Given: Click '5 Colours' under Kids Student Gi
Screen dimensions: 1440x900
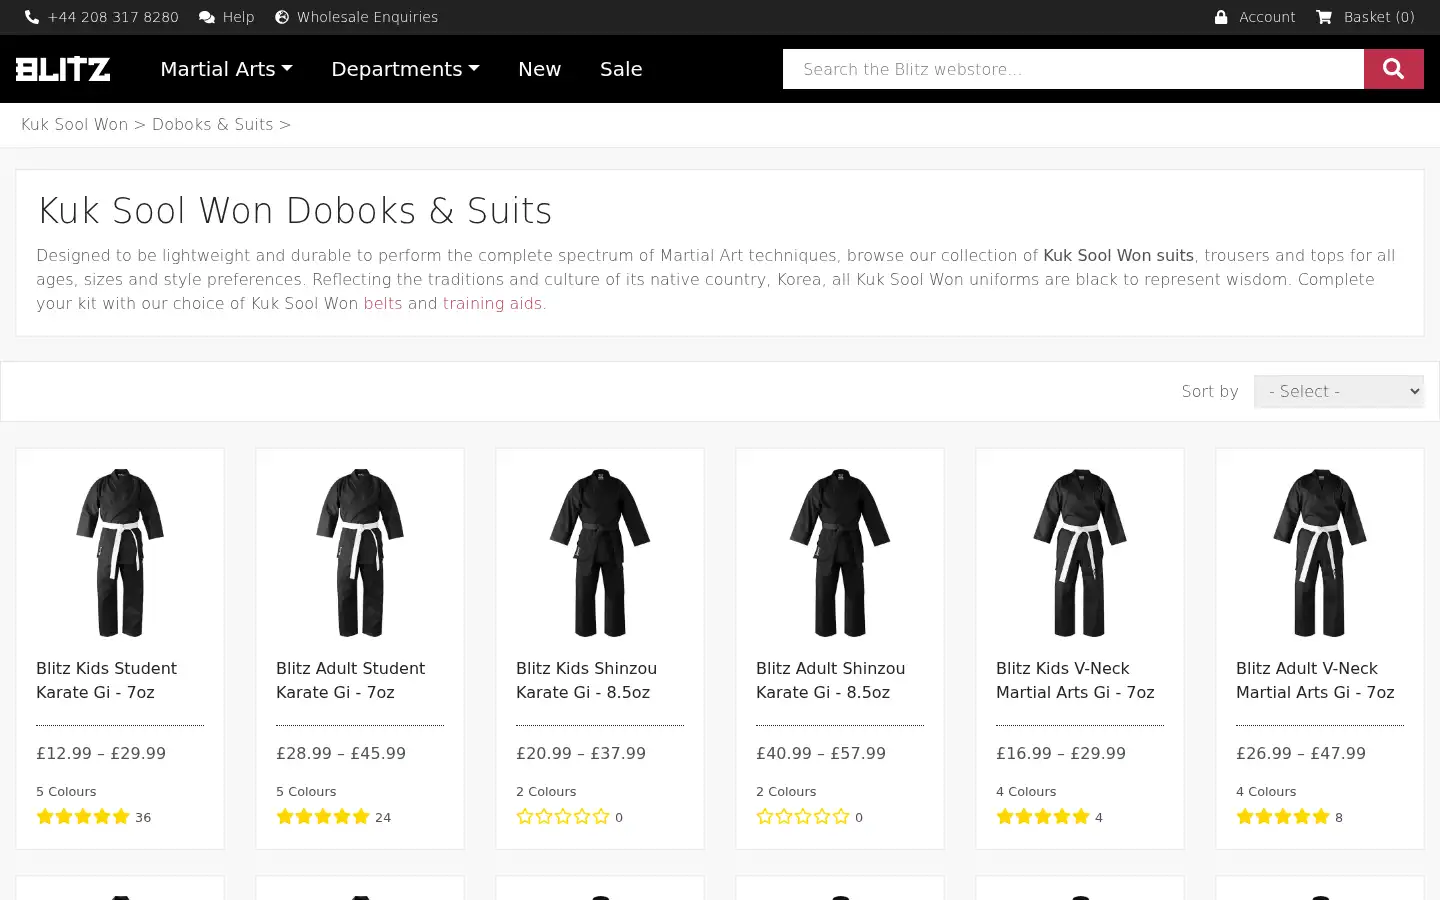Looking at the screenshot, I should coord(66,792).
